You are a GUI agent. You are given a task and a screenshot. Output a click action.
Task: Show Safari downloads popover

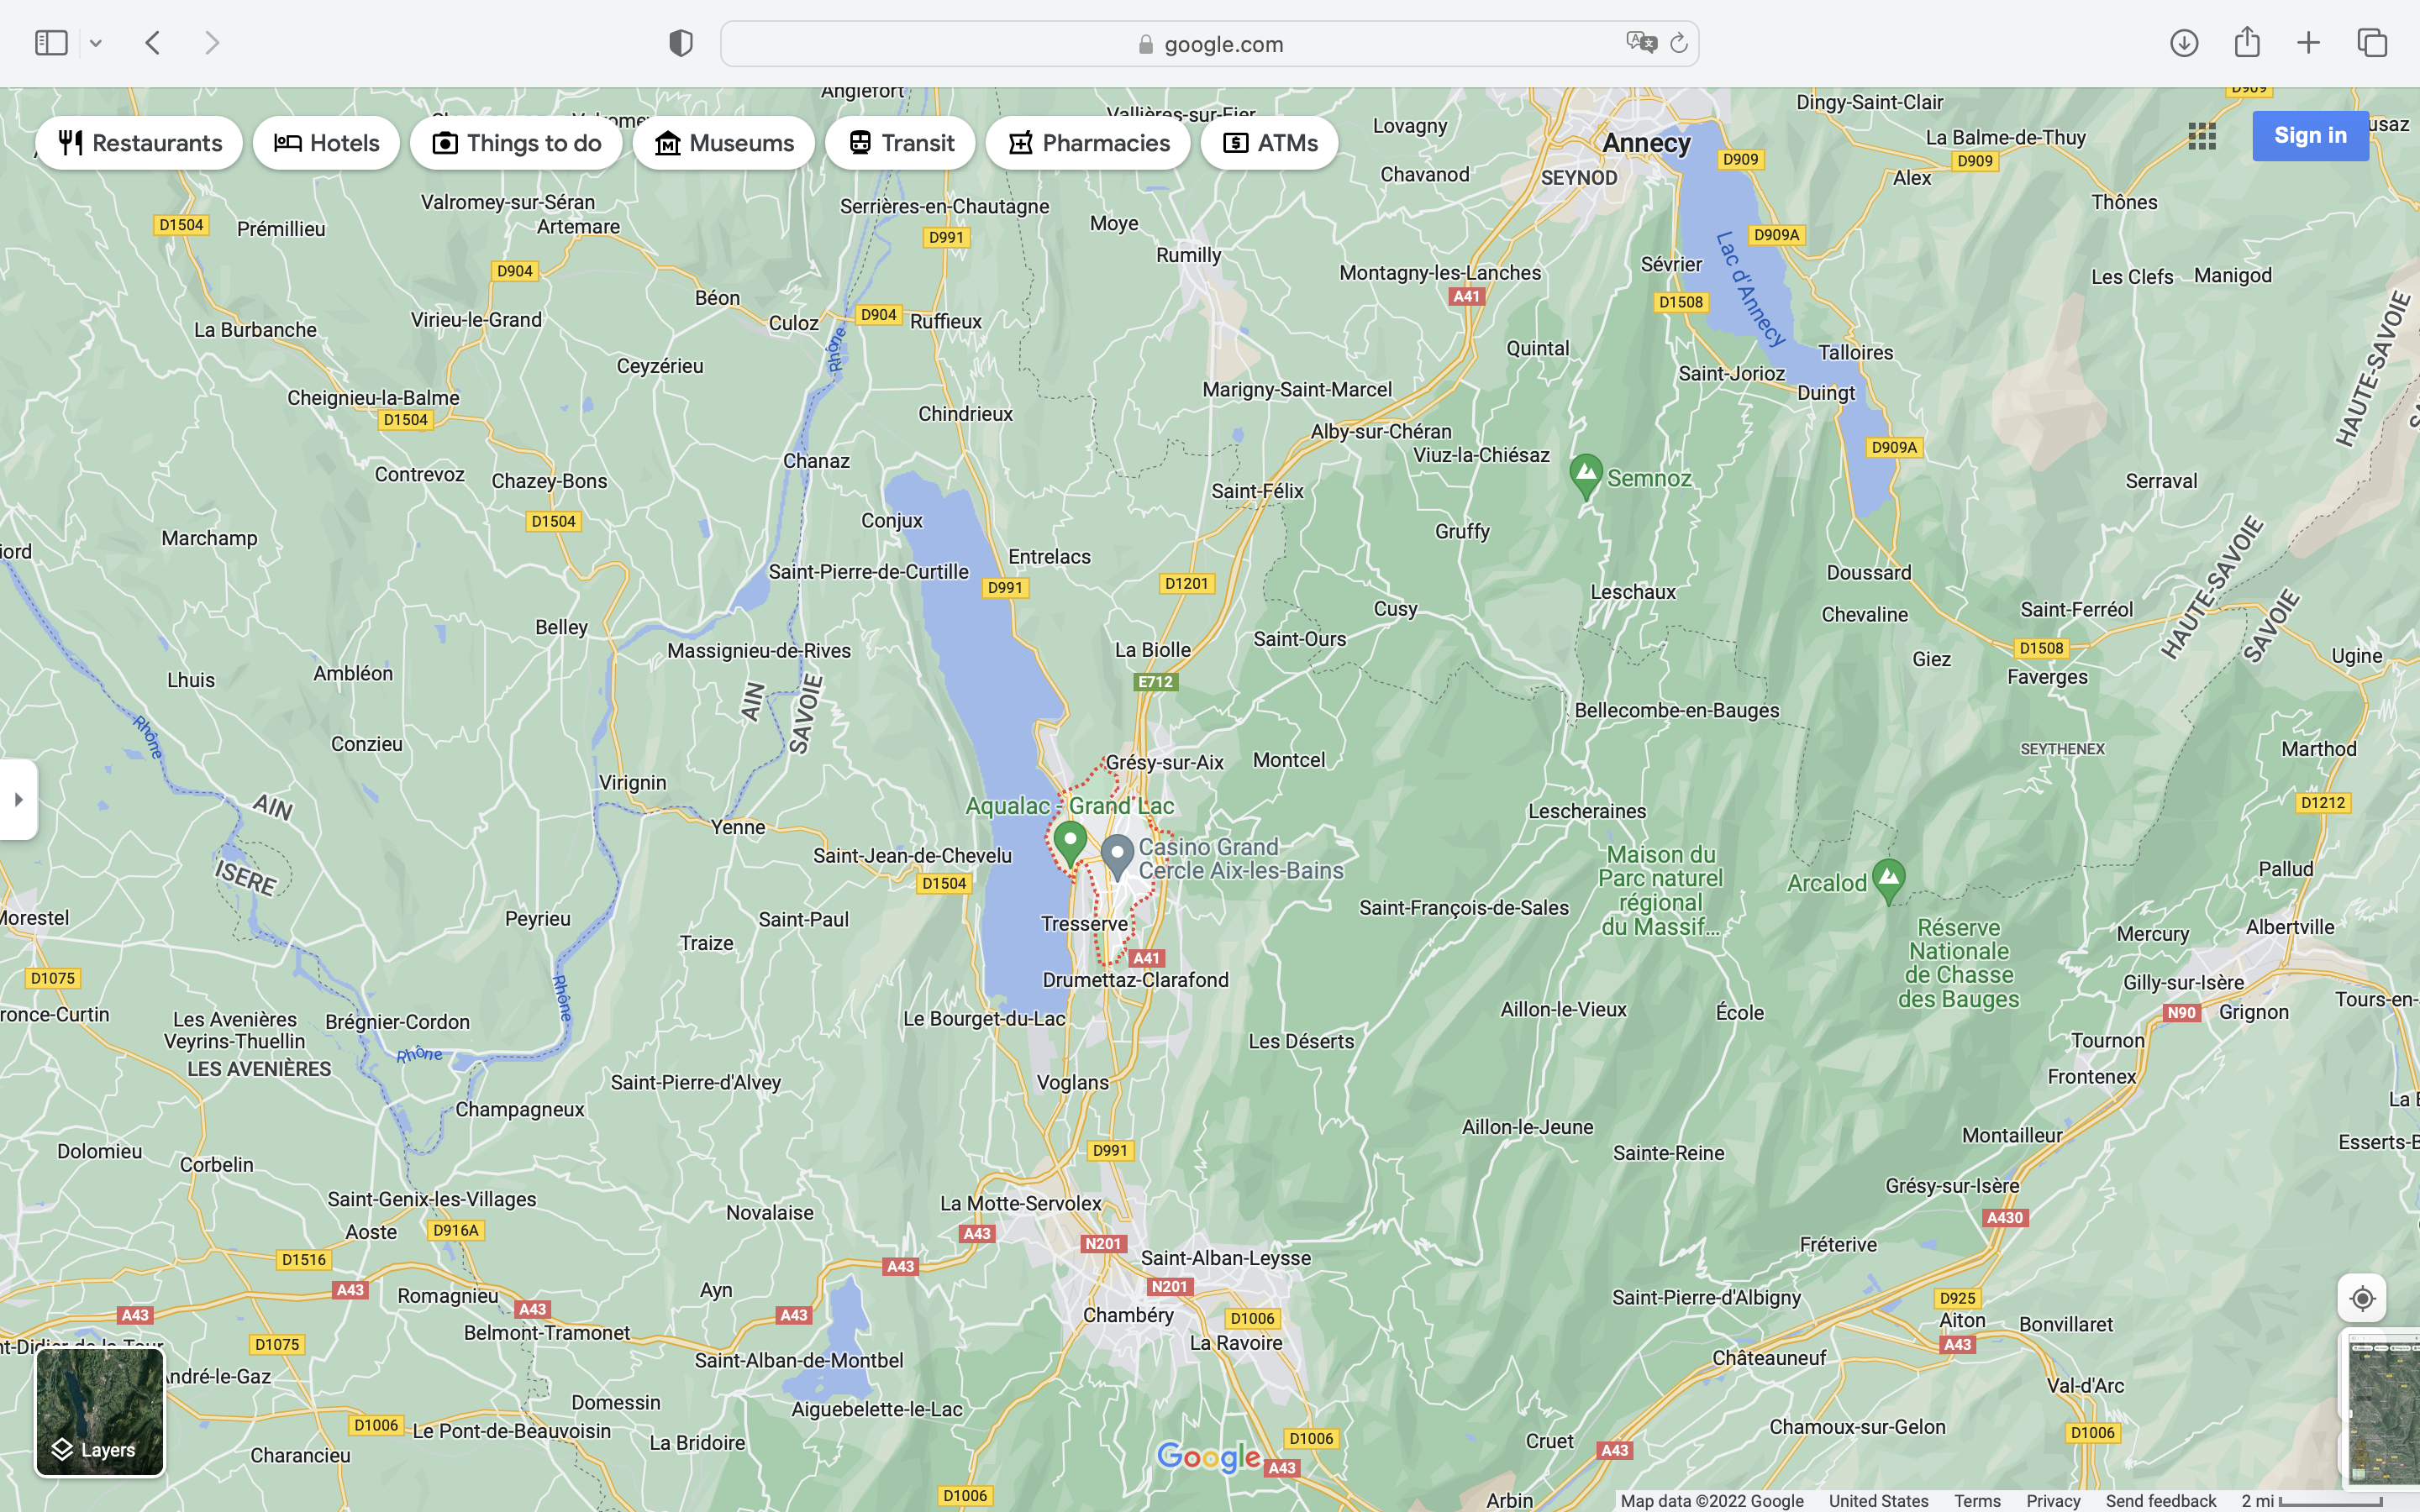coord(2184,43)
